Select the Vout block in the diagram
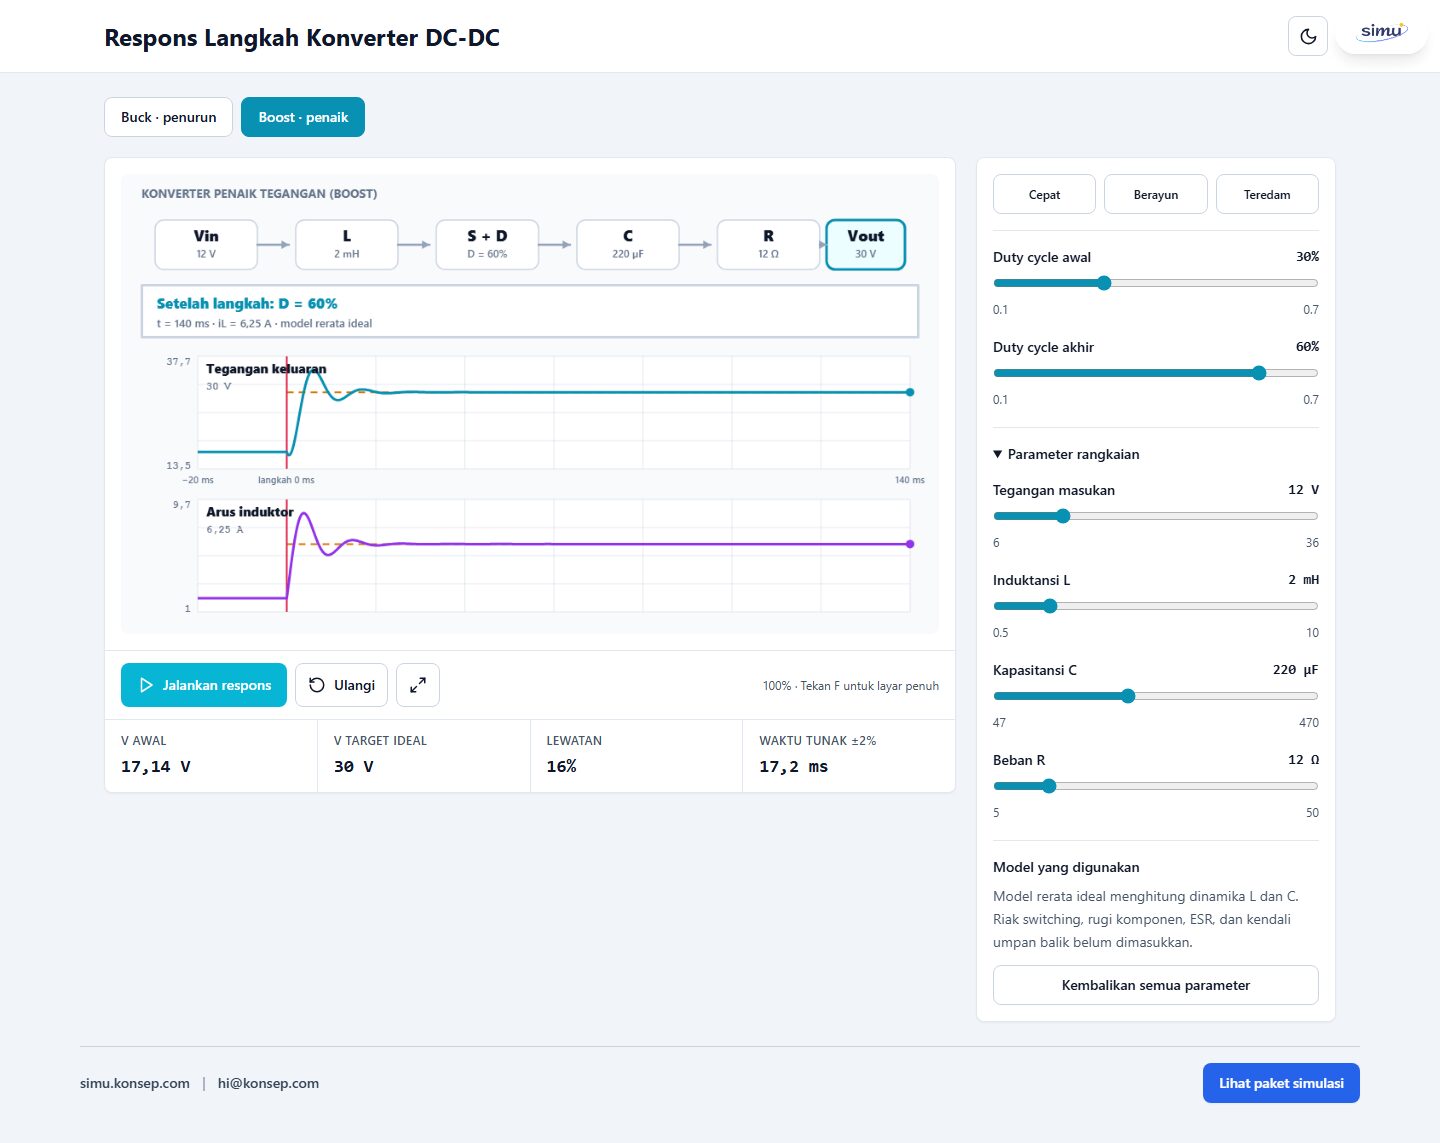Screen dimensions: 1440x1143 point(866,245)
